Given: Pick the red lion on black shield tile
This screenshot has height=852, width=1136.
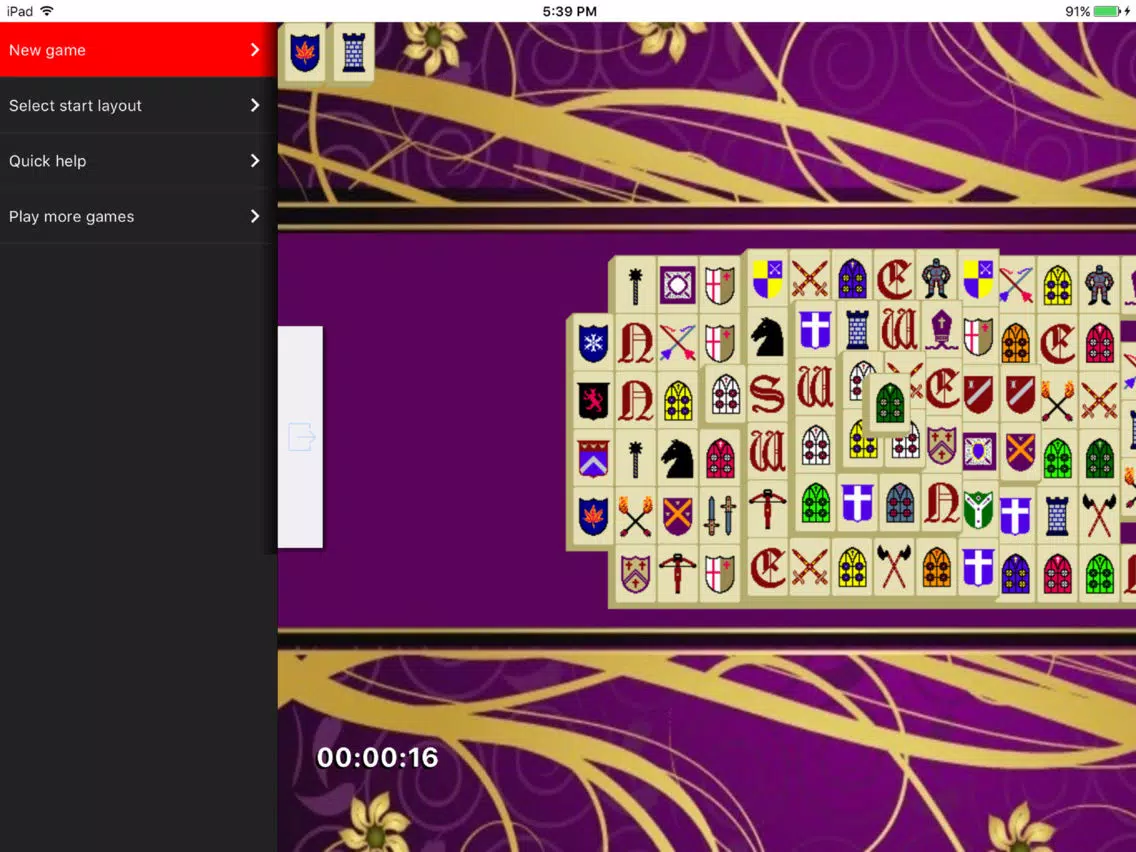Looking at the screenshot, I should pos(593,400).
